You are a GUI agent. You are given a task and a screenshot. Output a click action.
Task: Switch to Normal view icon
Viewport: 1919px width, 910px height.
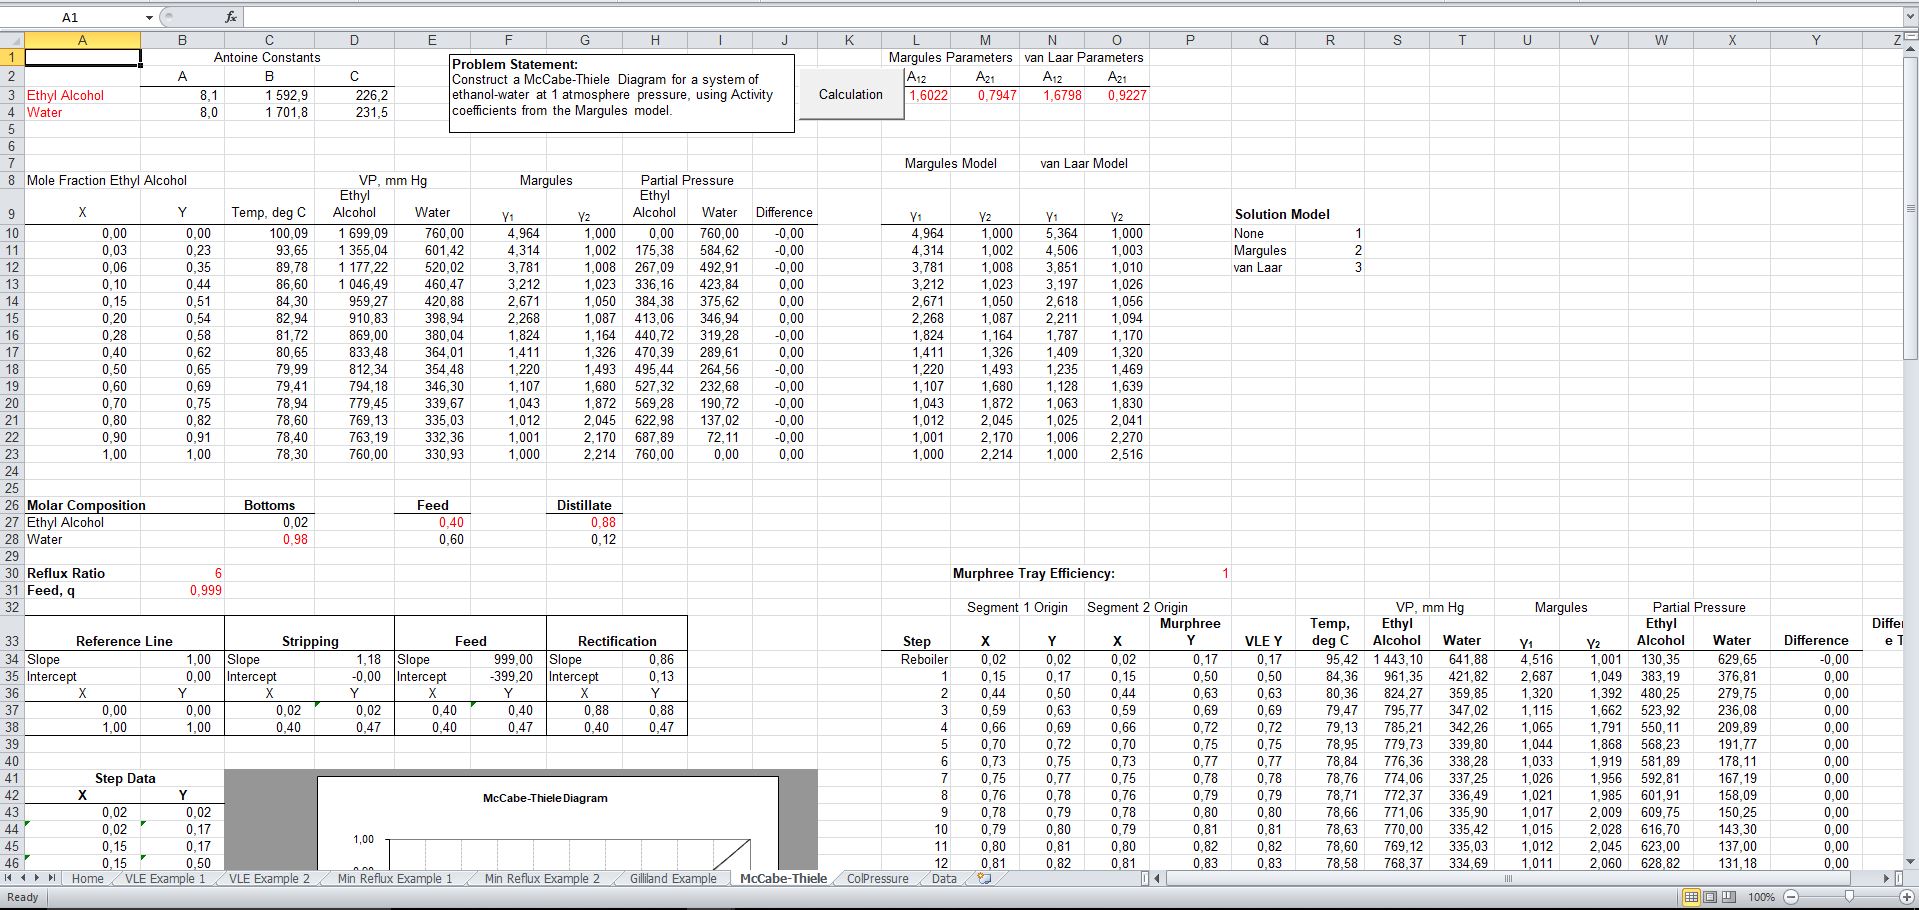[1692, 897]
